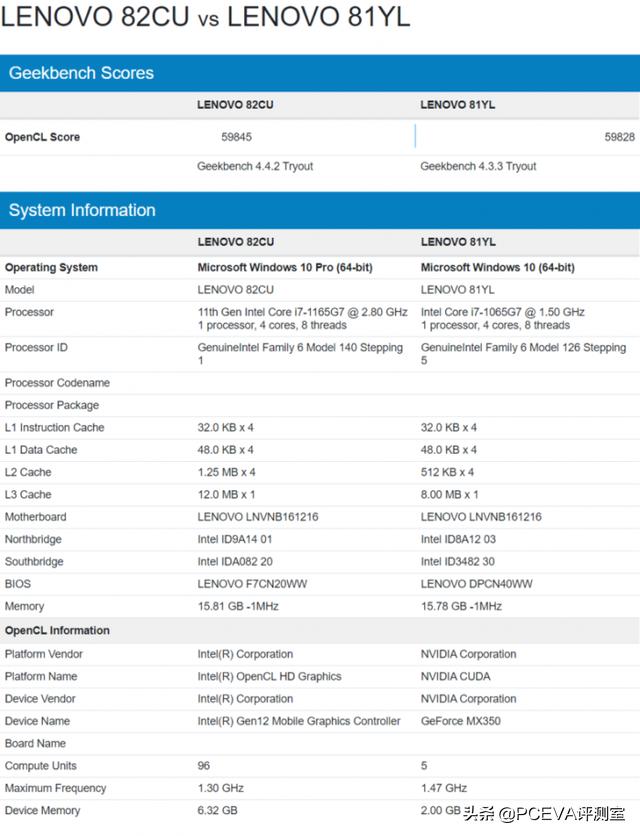Image resolution: width=640 pixels, height=836 pixels.
Task: Click Model cell LENOVO 81YL
Action: tap(458, 290)
